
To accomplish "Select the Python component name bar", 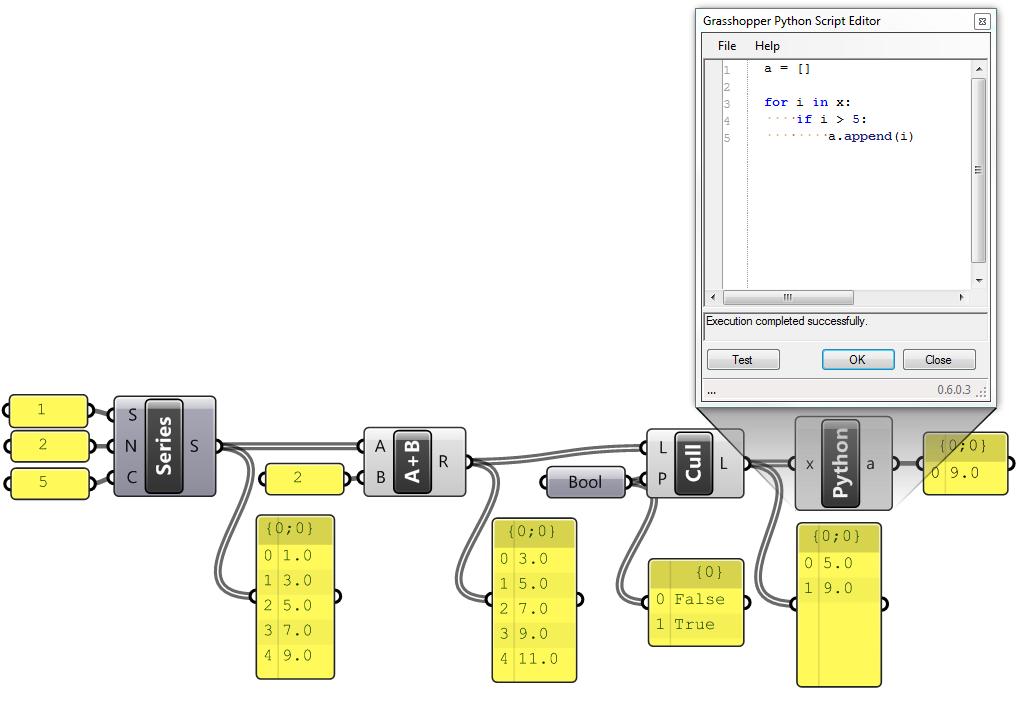I will tap(840, 463).
